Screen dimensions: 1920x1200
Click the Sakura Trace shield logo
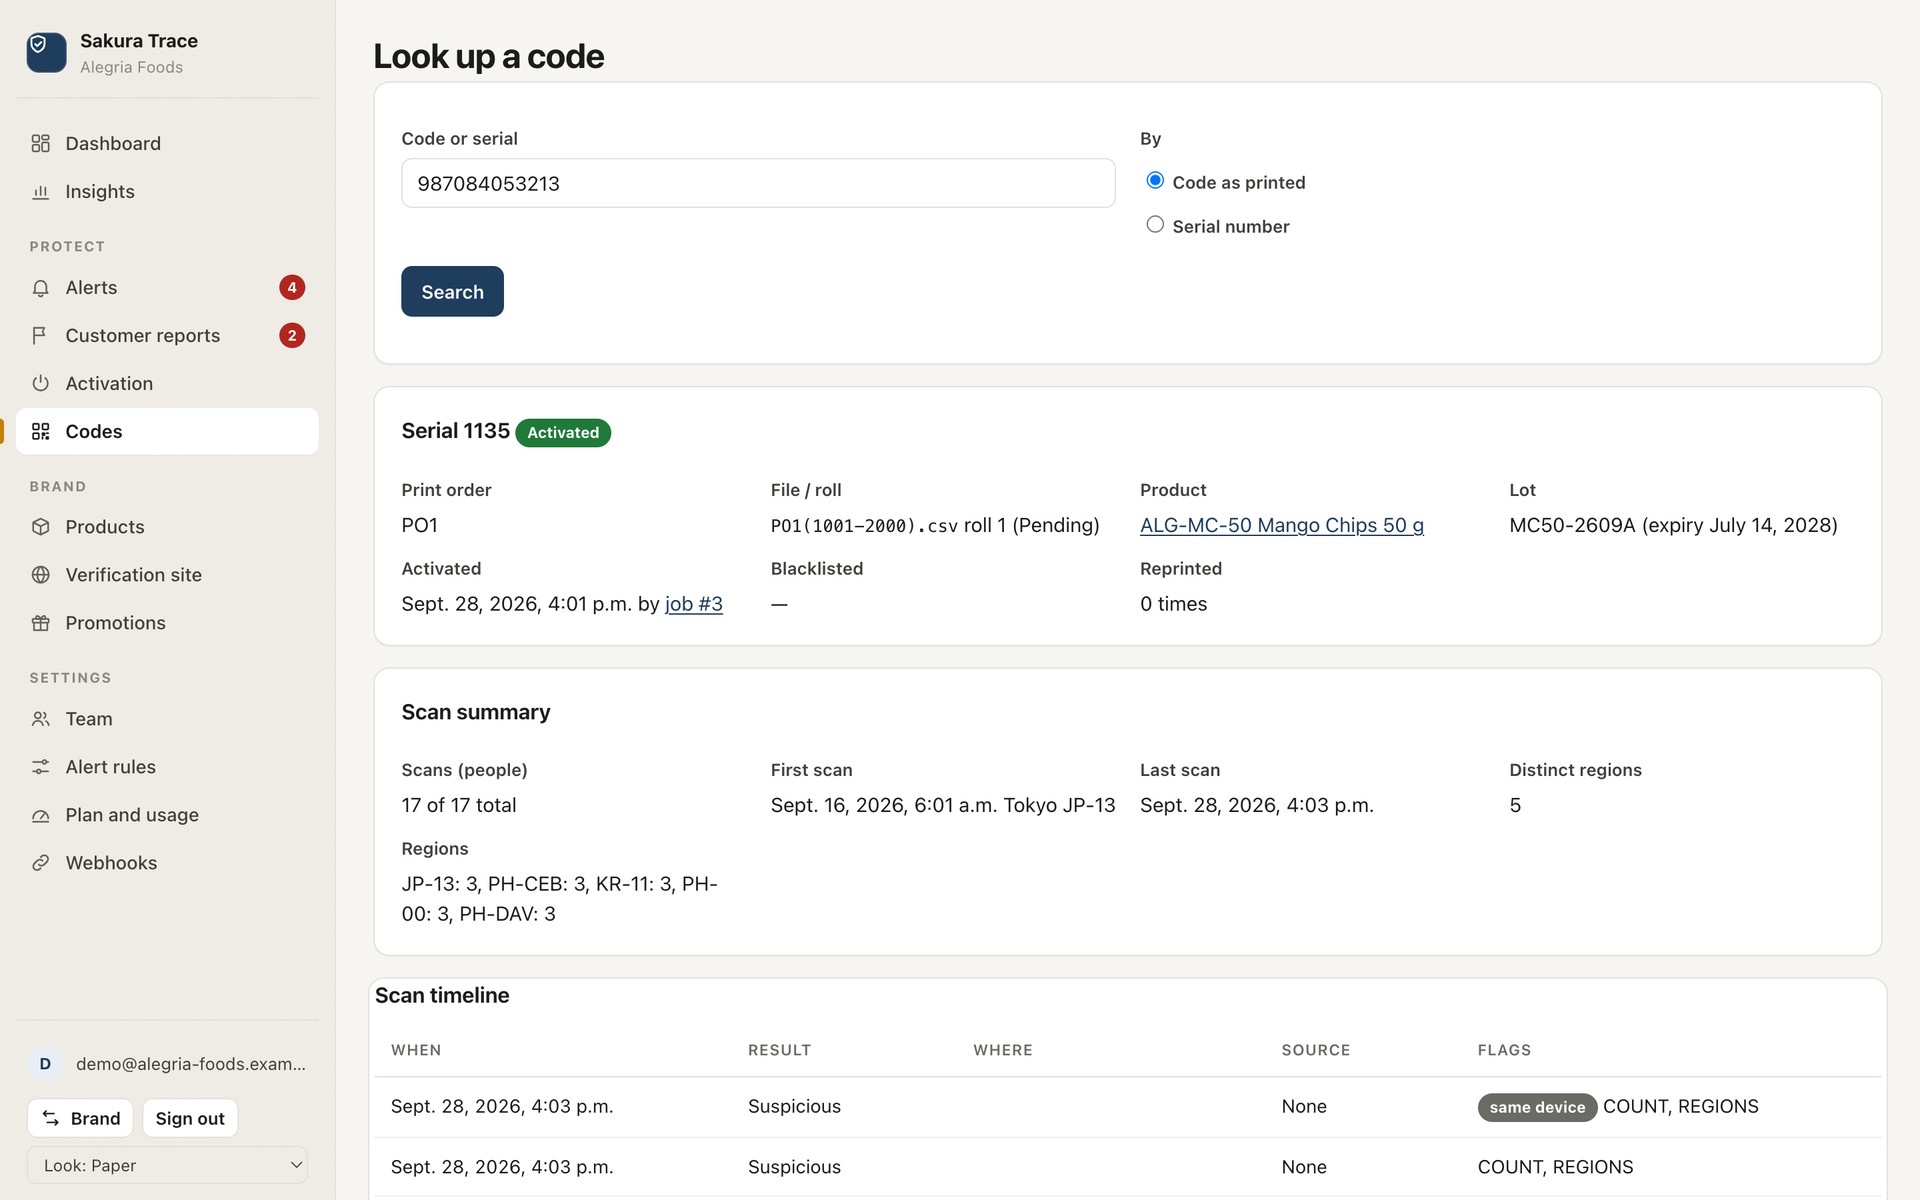click(46, 52)
